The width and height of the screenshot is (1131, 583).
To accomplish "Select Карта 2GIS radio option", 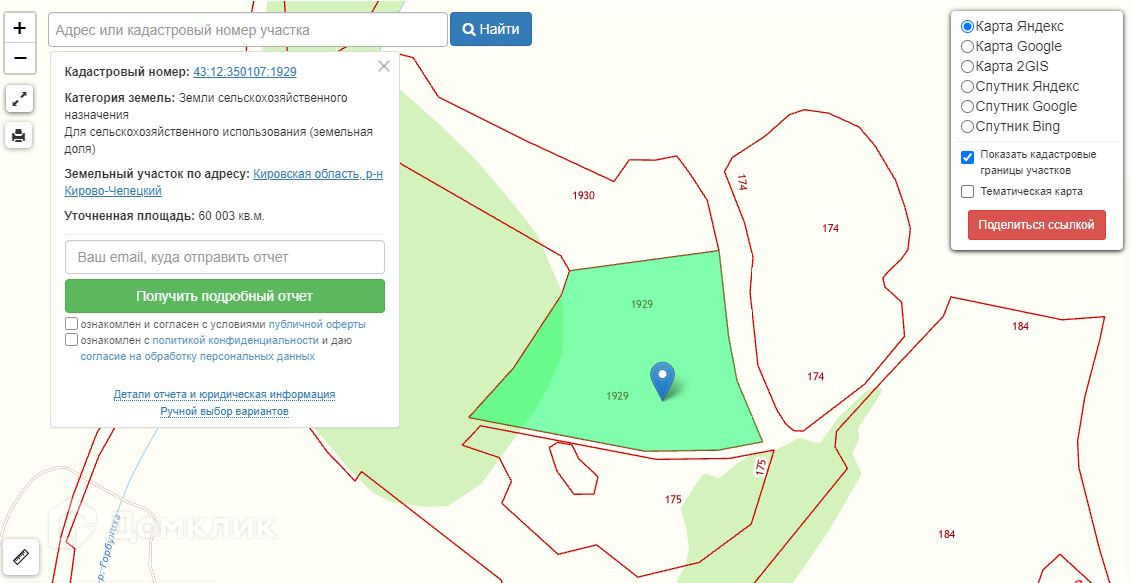I will [x=967, y=66].
